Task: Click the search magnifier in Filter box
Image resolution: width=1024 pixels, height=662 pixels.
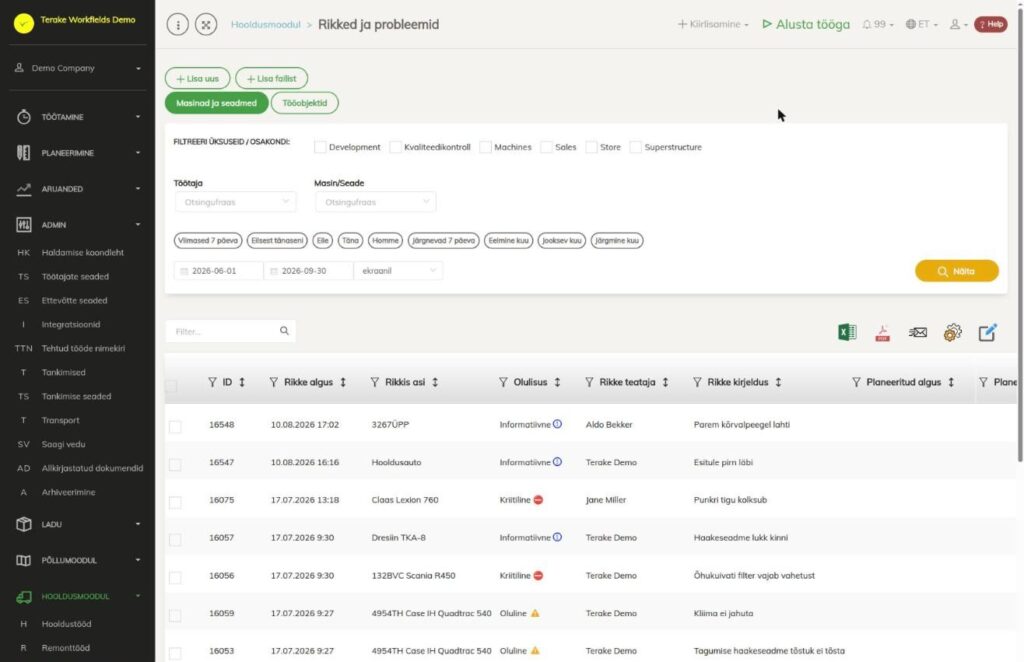Action: (284, 331)
